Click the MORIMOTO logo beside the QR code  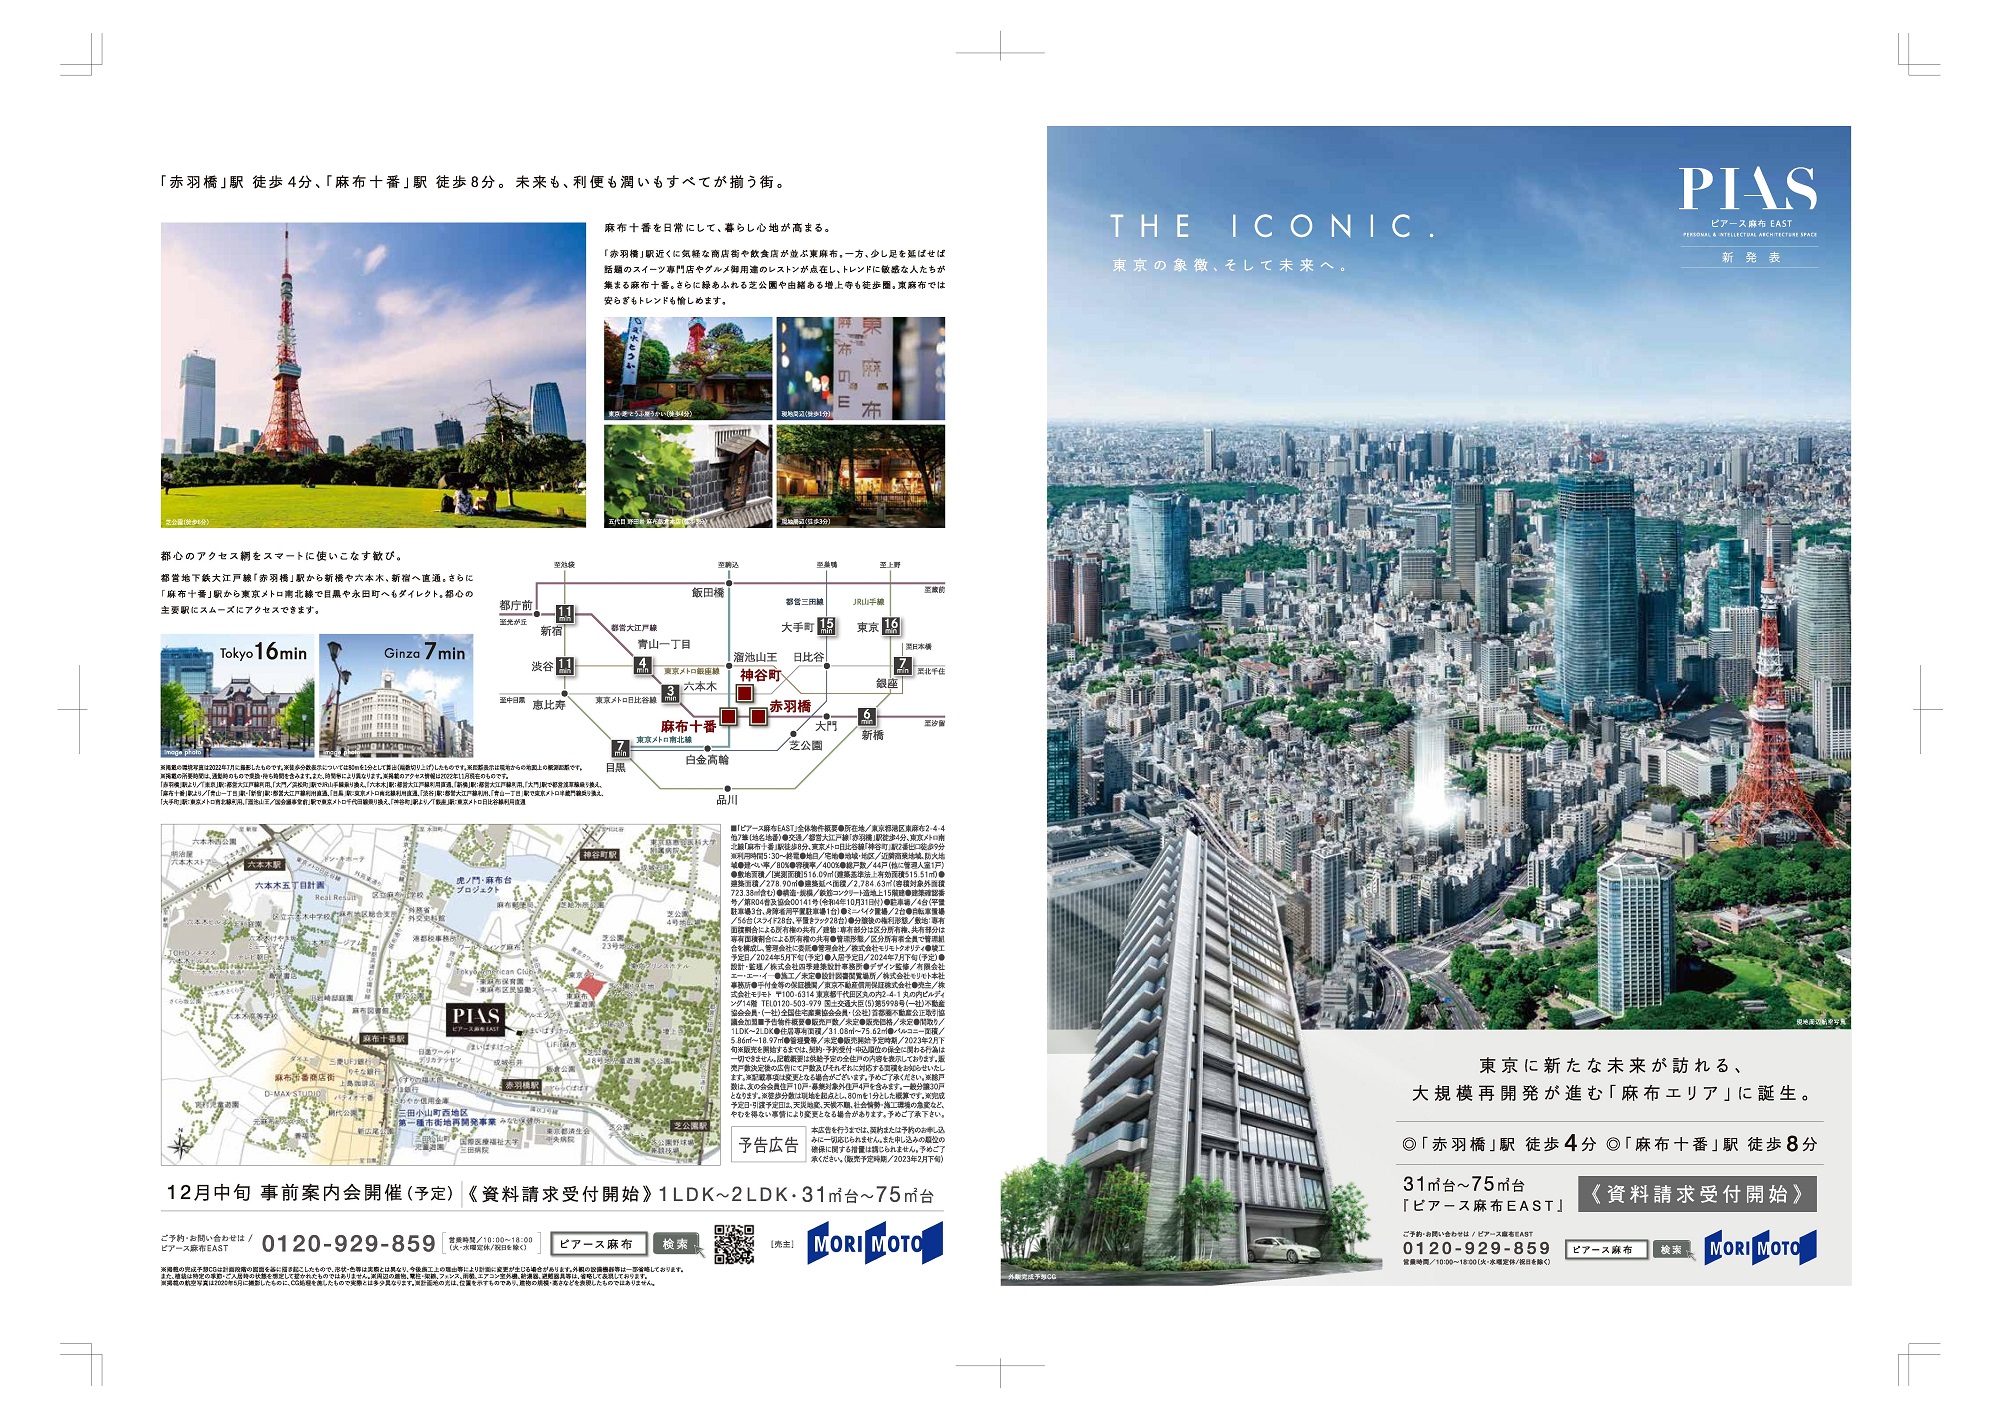(875, 1244)
